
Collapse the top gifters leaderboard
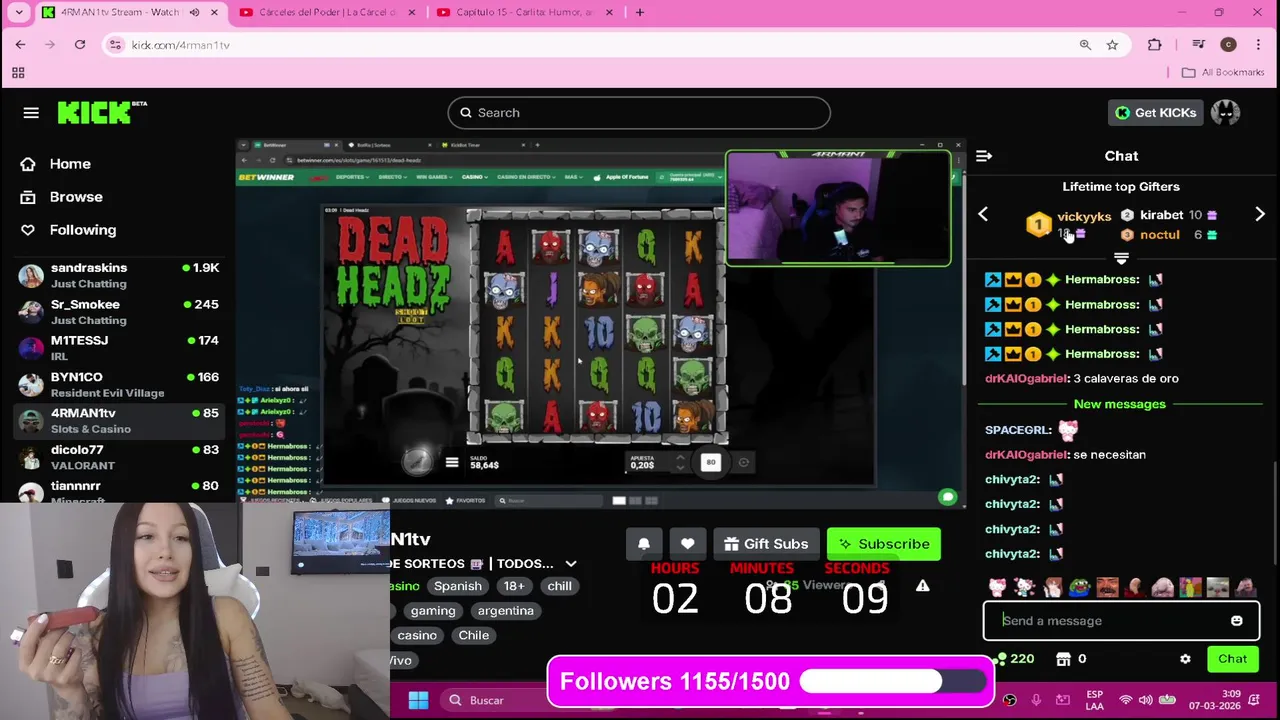pyautogui.click(x=1121, y=258)
